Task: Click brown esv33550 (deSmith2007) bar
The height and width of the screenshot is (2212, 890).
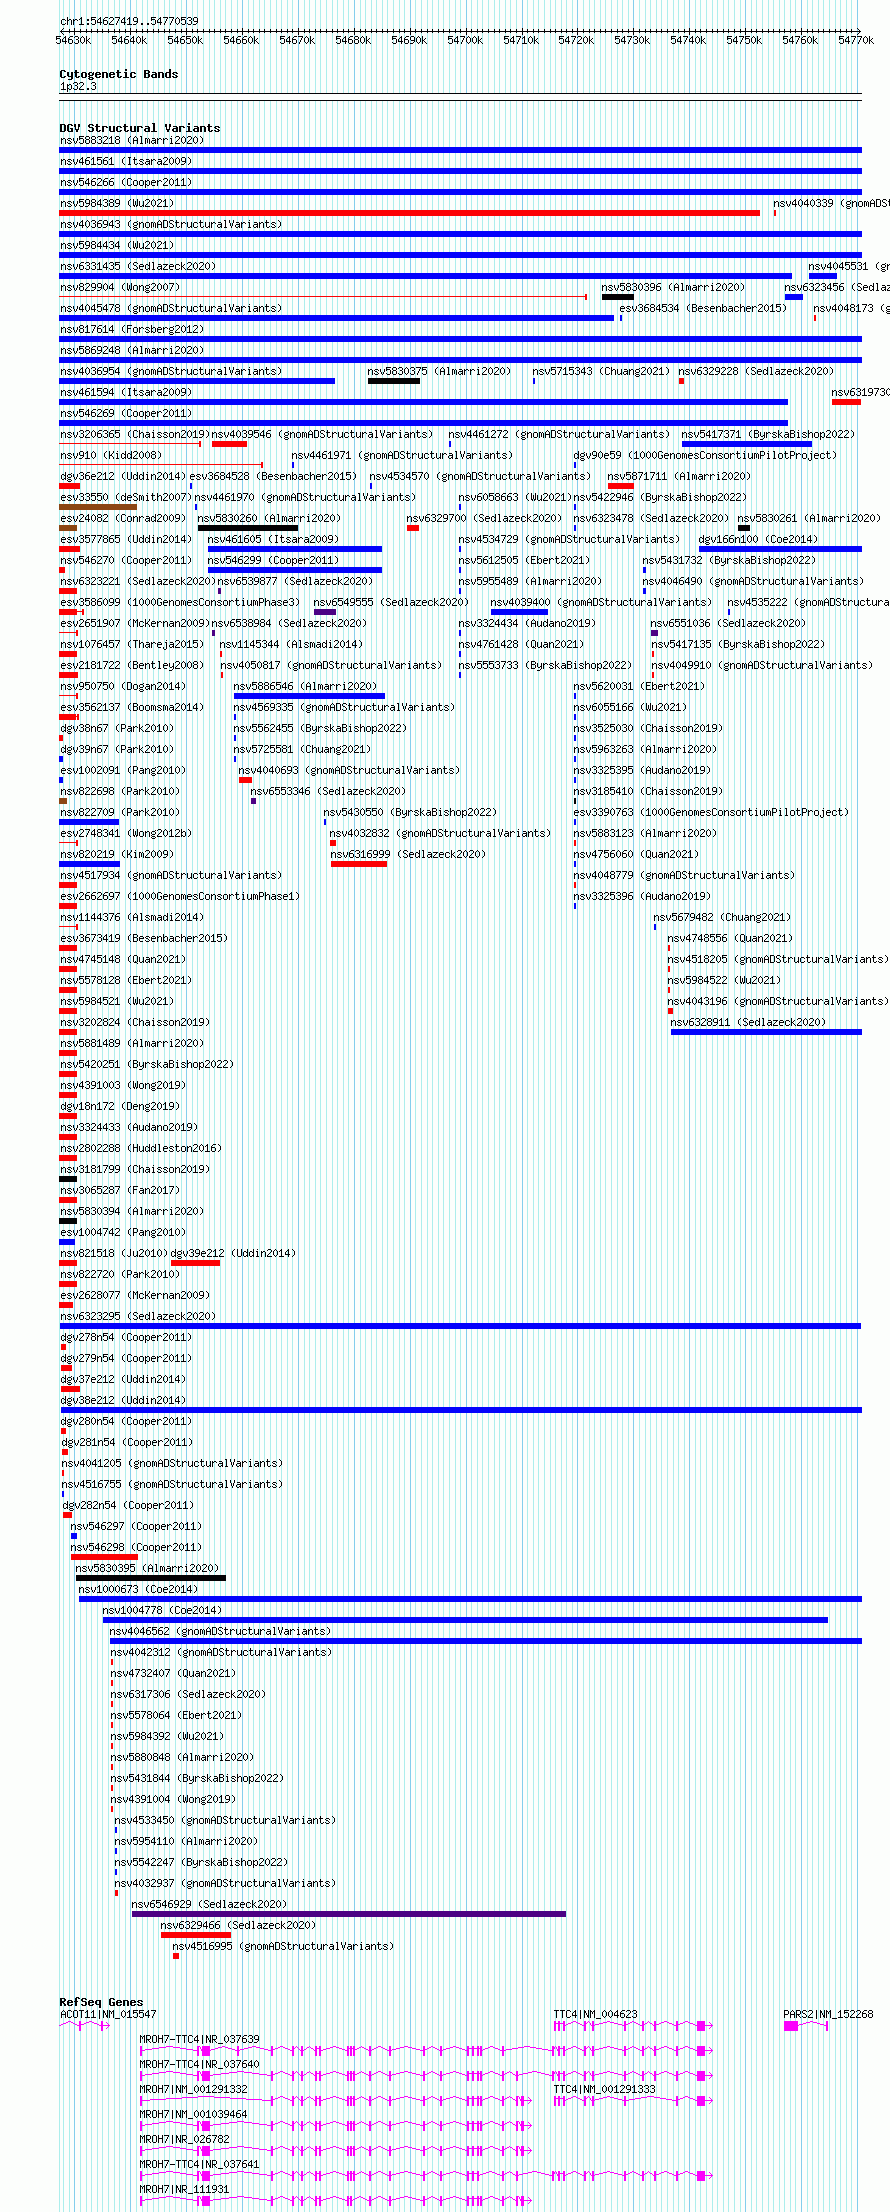Action: pyautogui.click(x=97, y=507)
